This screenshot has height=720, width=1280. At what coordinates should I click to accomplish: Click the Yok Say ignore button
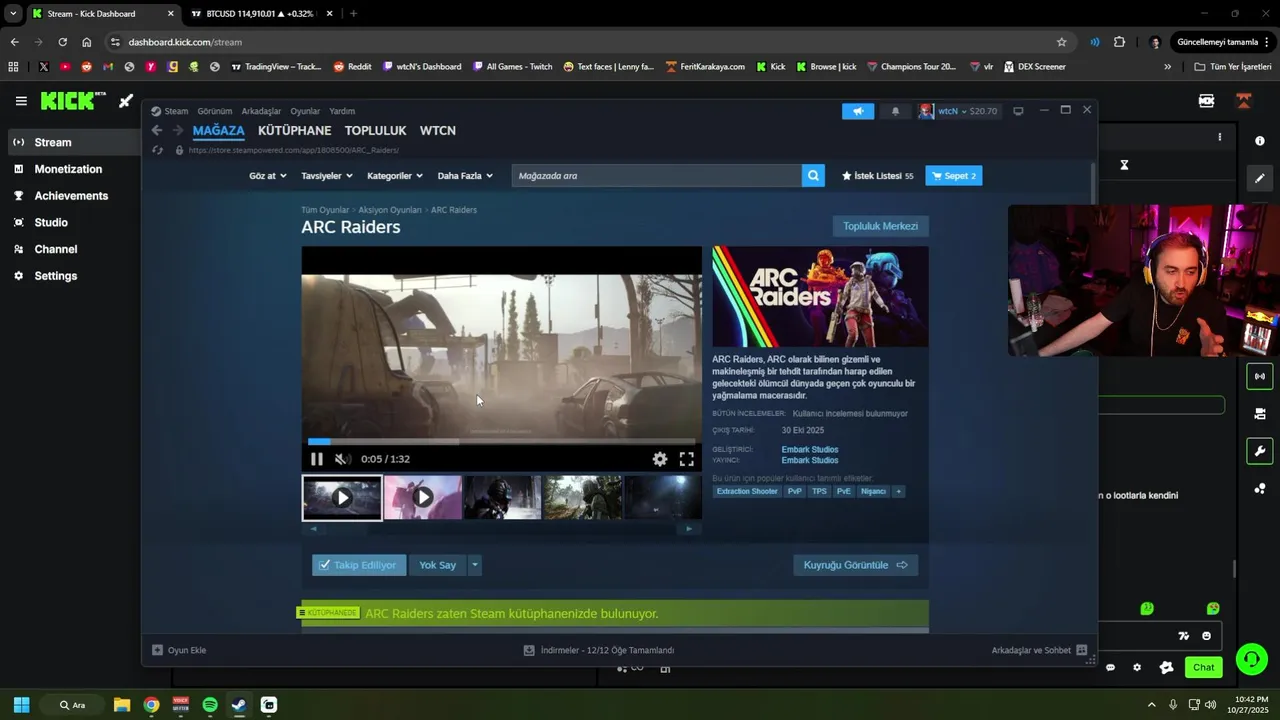[437, 565]
